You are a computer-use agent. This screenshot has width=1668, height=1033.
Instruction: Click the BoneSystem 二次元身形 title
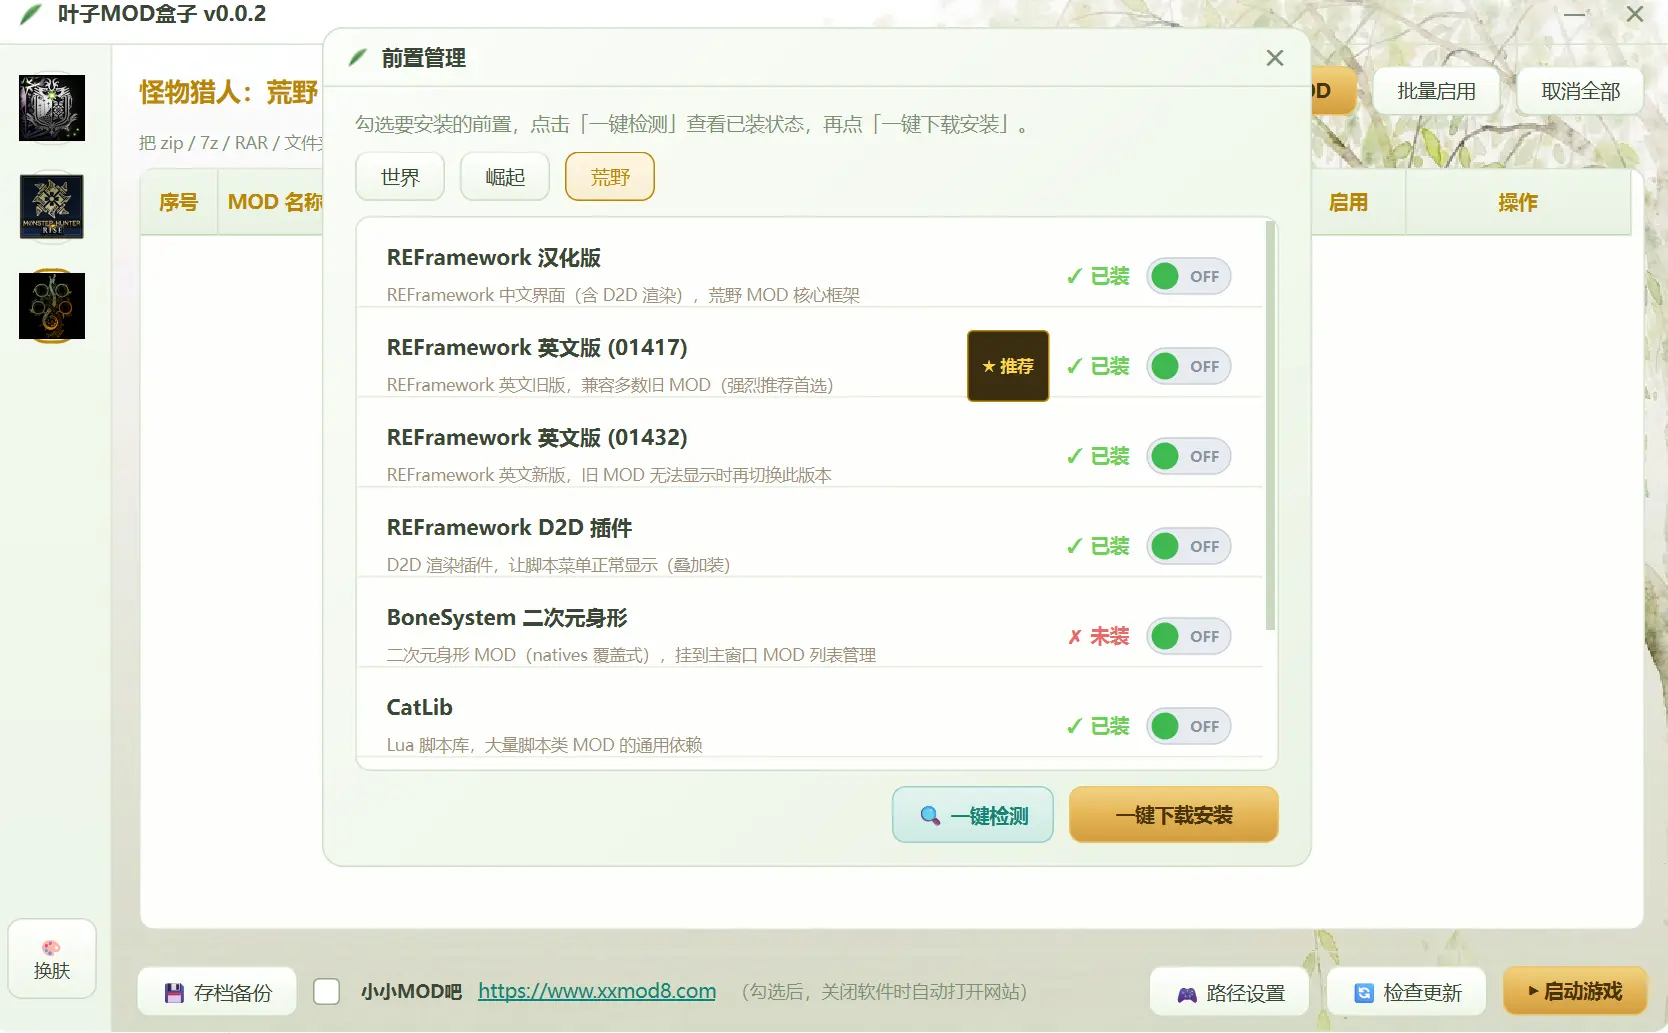tap(507, 617)
